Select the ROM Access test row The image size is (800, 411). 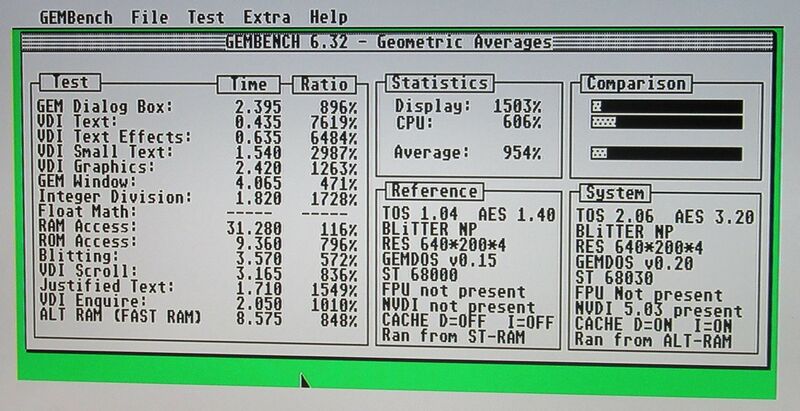pyautogui.click(x=197, y=242)
